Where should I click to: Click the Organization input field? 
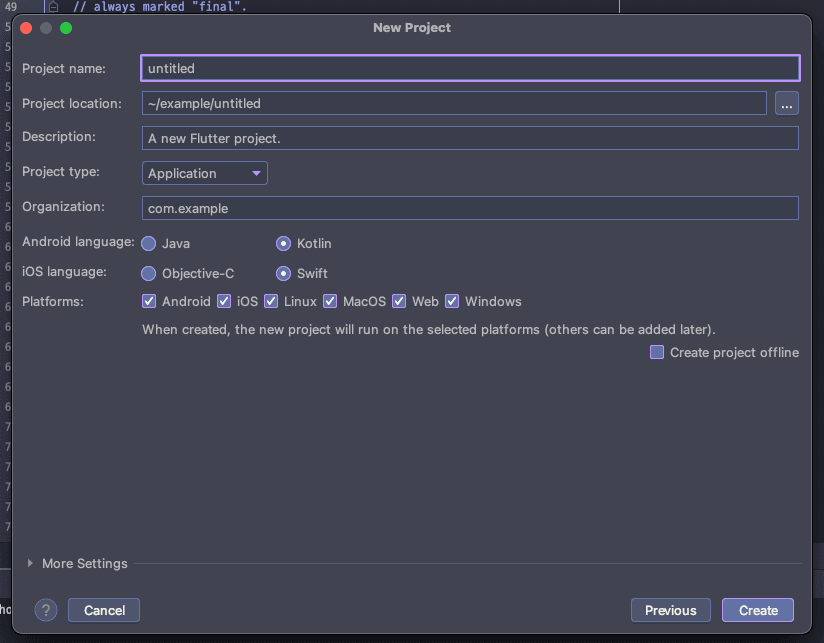[470, 209]
